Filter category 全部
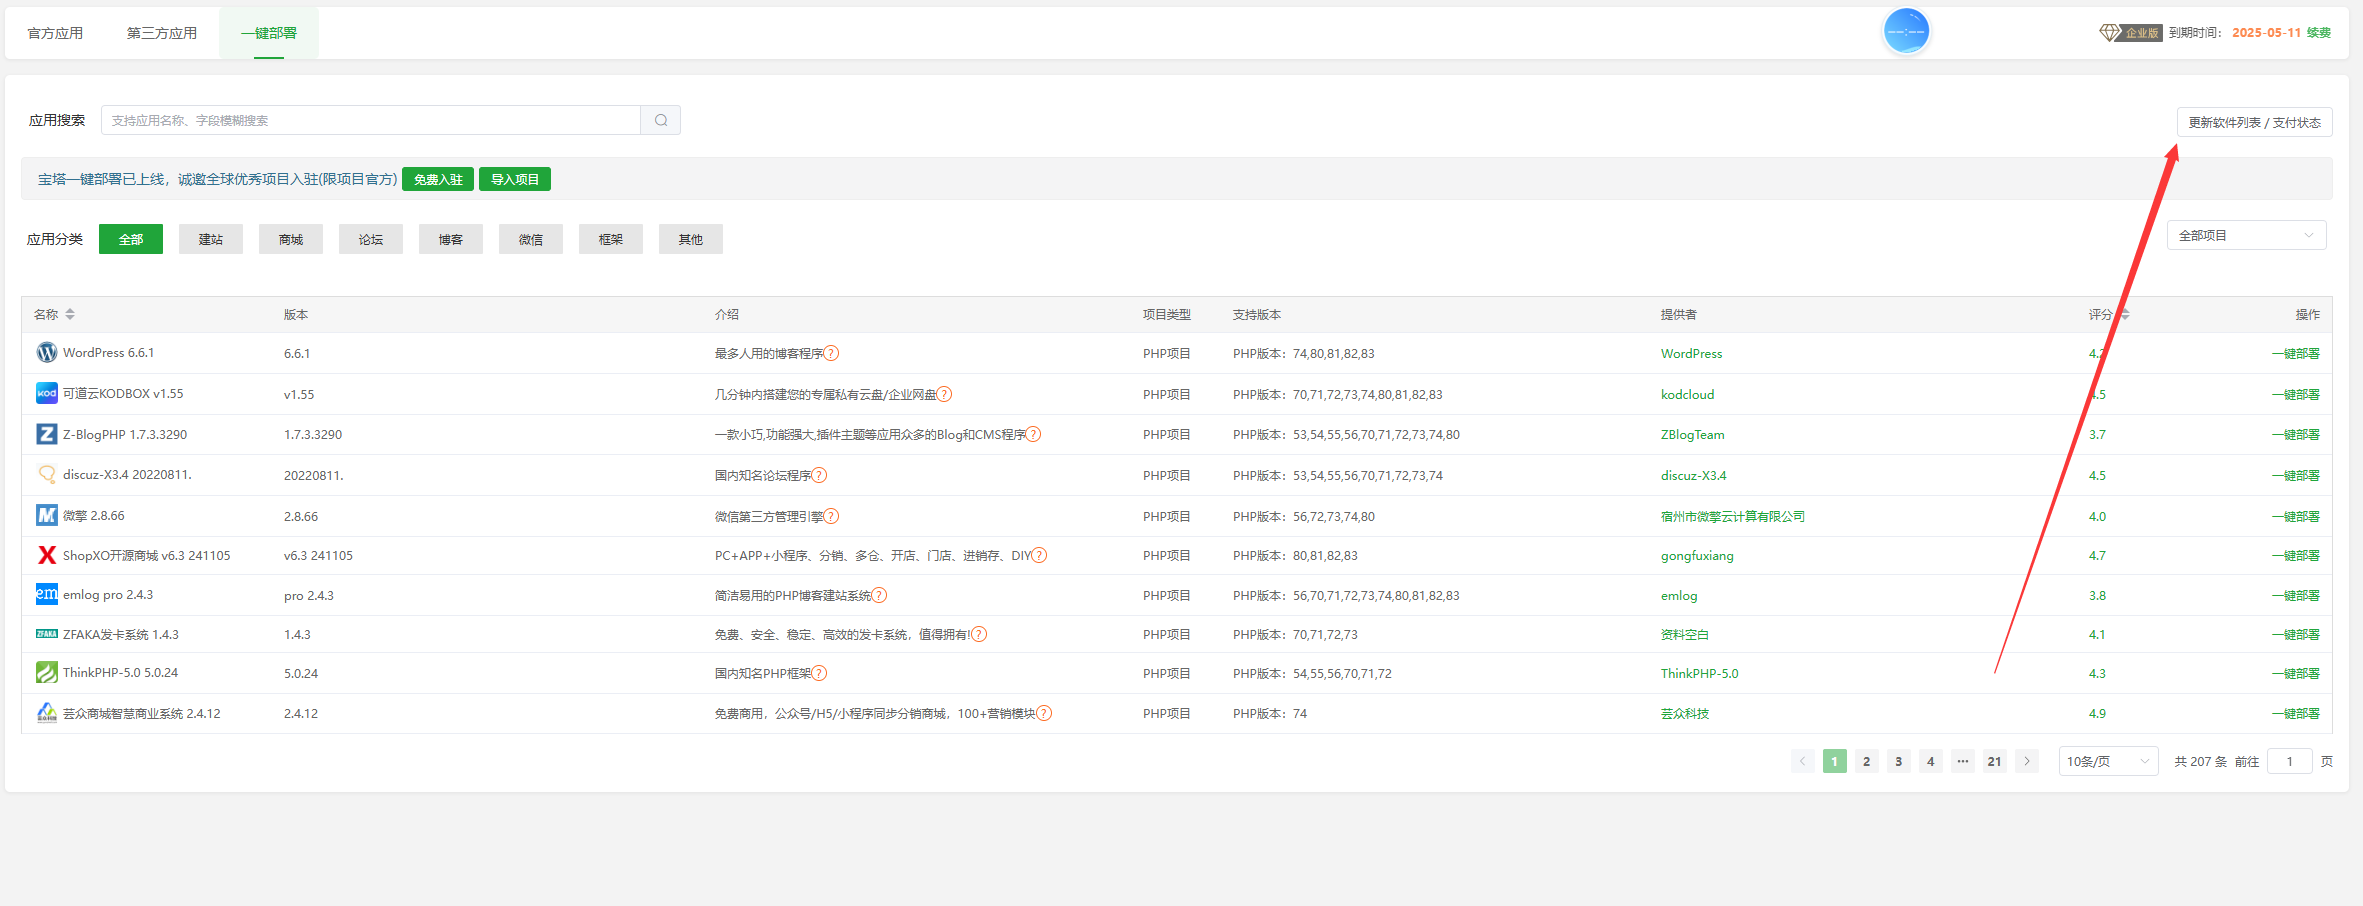Viewport: 2363px width, 906px height. (131, 239)
